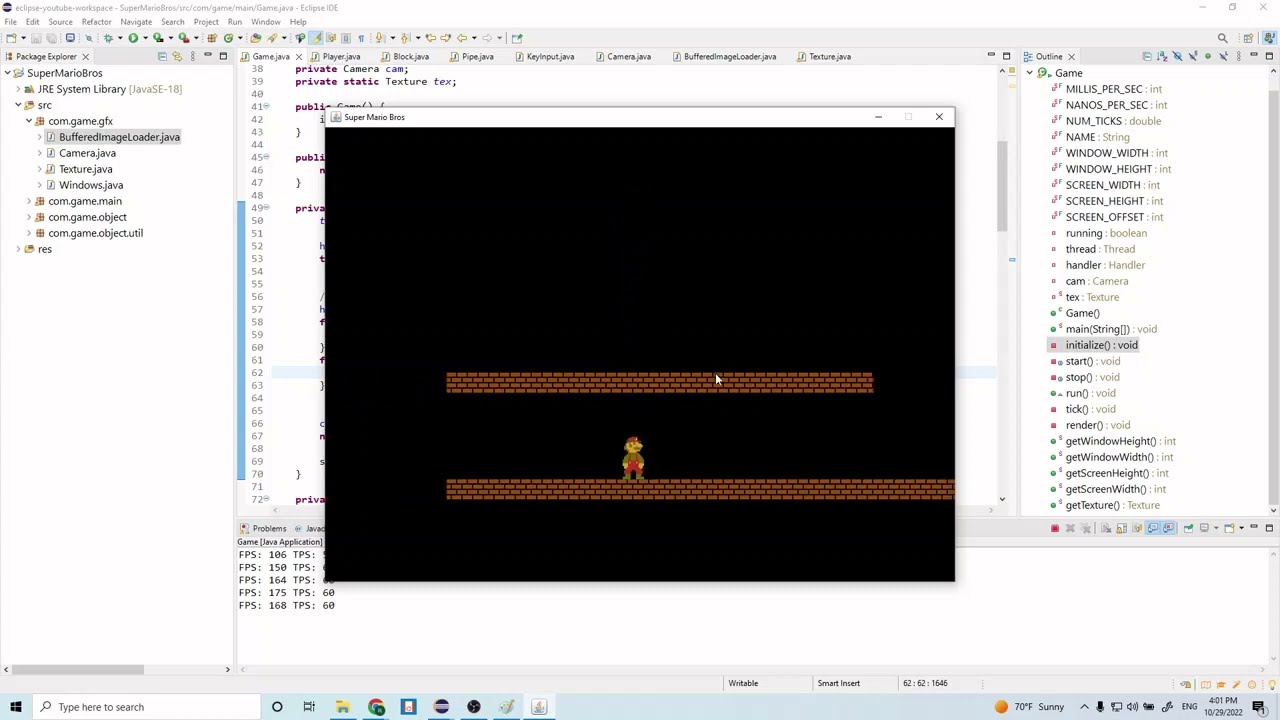Open the File menu

tap(10, 22)
